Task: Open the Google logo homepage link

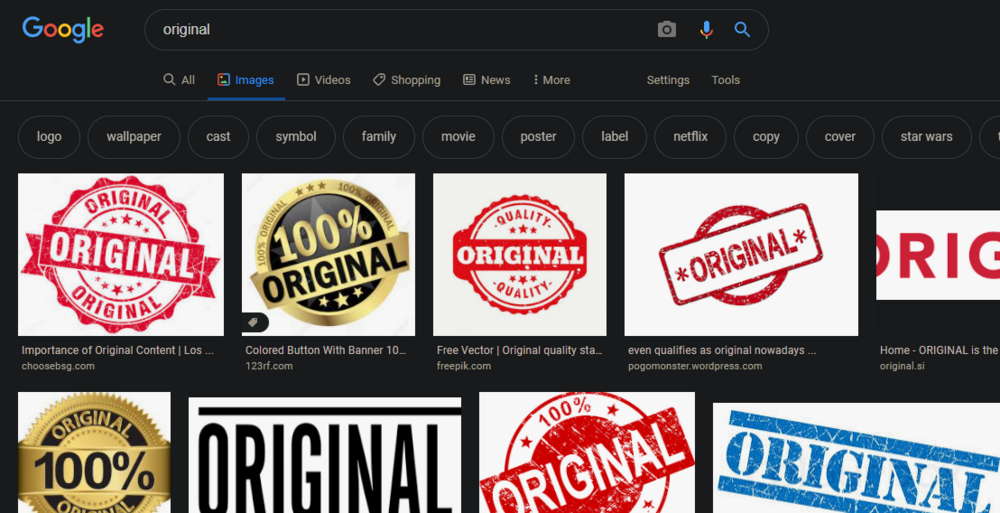Action: [x=62, y=29]
